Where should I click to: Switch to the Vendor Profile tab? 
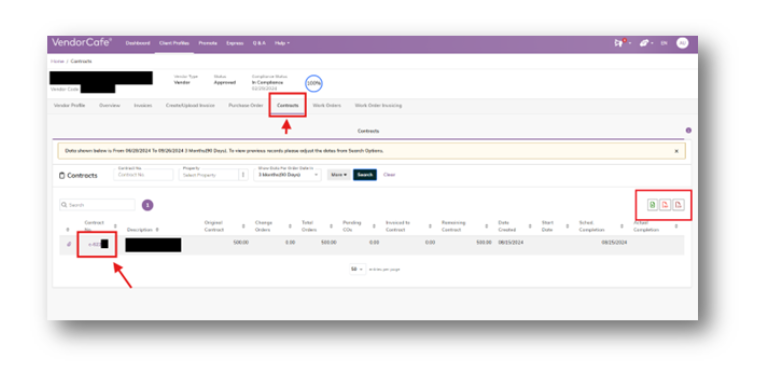point(69,106)
